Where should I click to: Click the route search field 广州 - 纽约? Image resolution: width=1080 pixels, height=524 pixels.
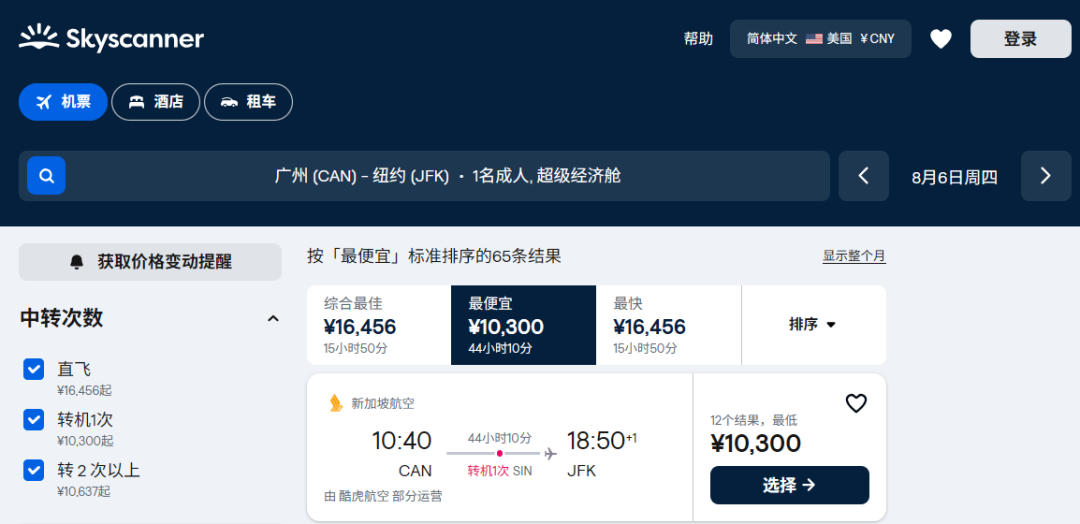(448, 176)
